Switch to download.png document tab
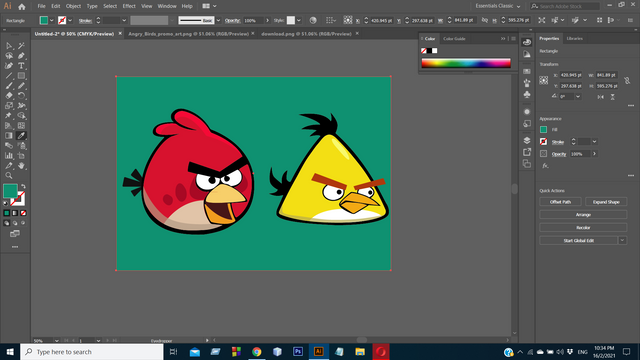The width and height of the screenshot is (640, 360). [x=306, y=34]
